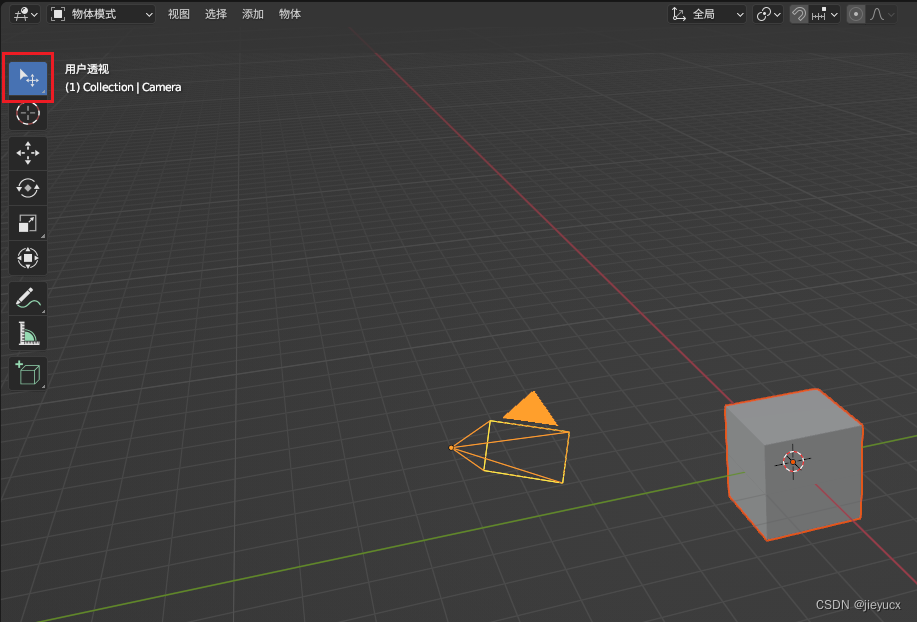Activate the Scale tool

28,223
